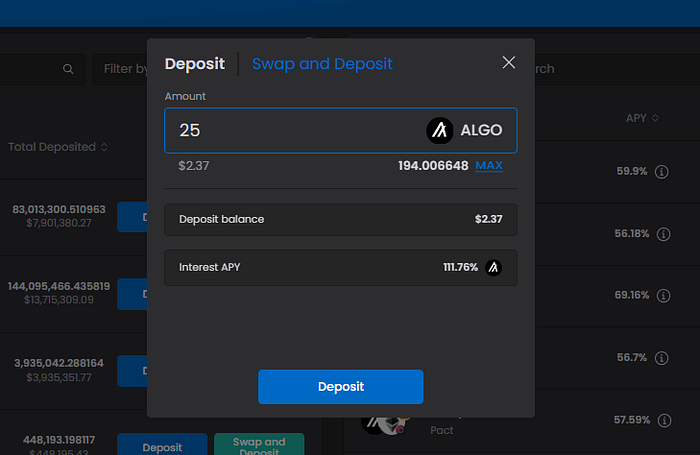The image size is (700, 455).
Task: Click the 83,013,300.510963 total deposited value
Action: point(59,209)
